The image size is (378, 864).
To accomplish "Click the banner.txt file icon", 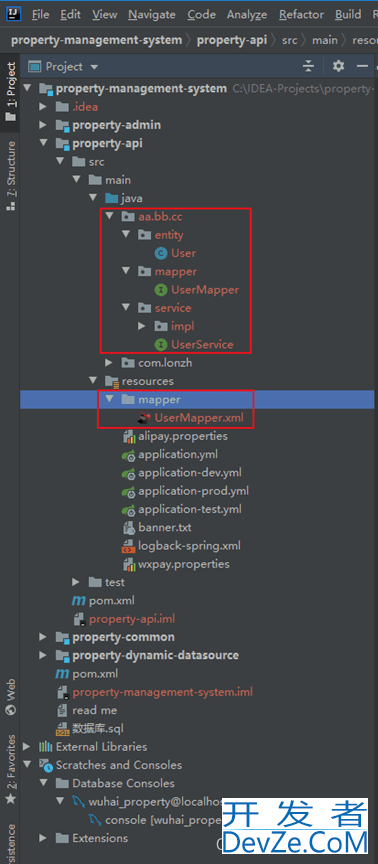I will click(128, 528).
